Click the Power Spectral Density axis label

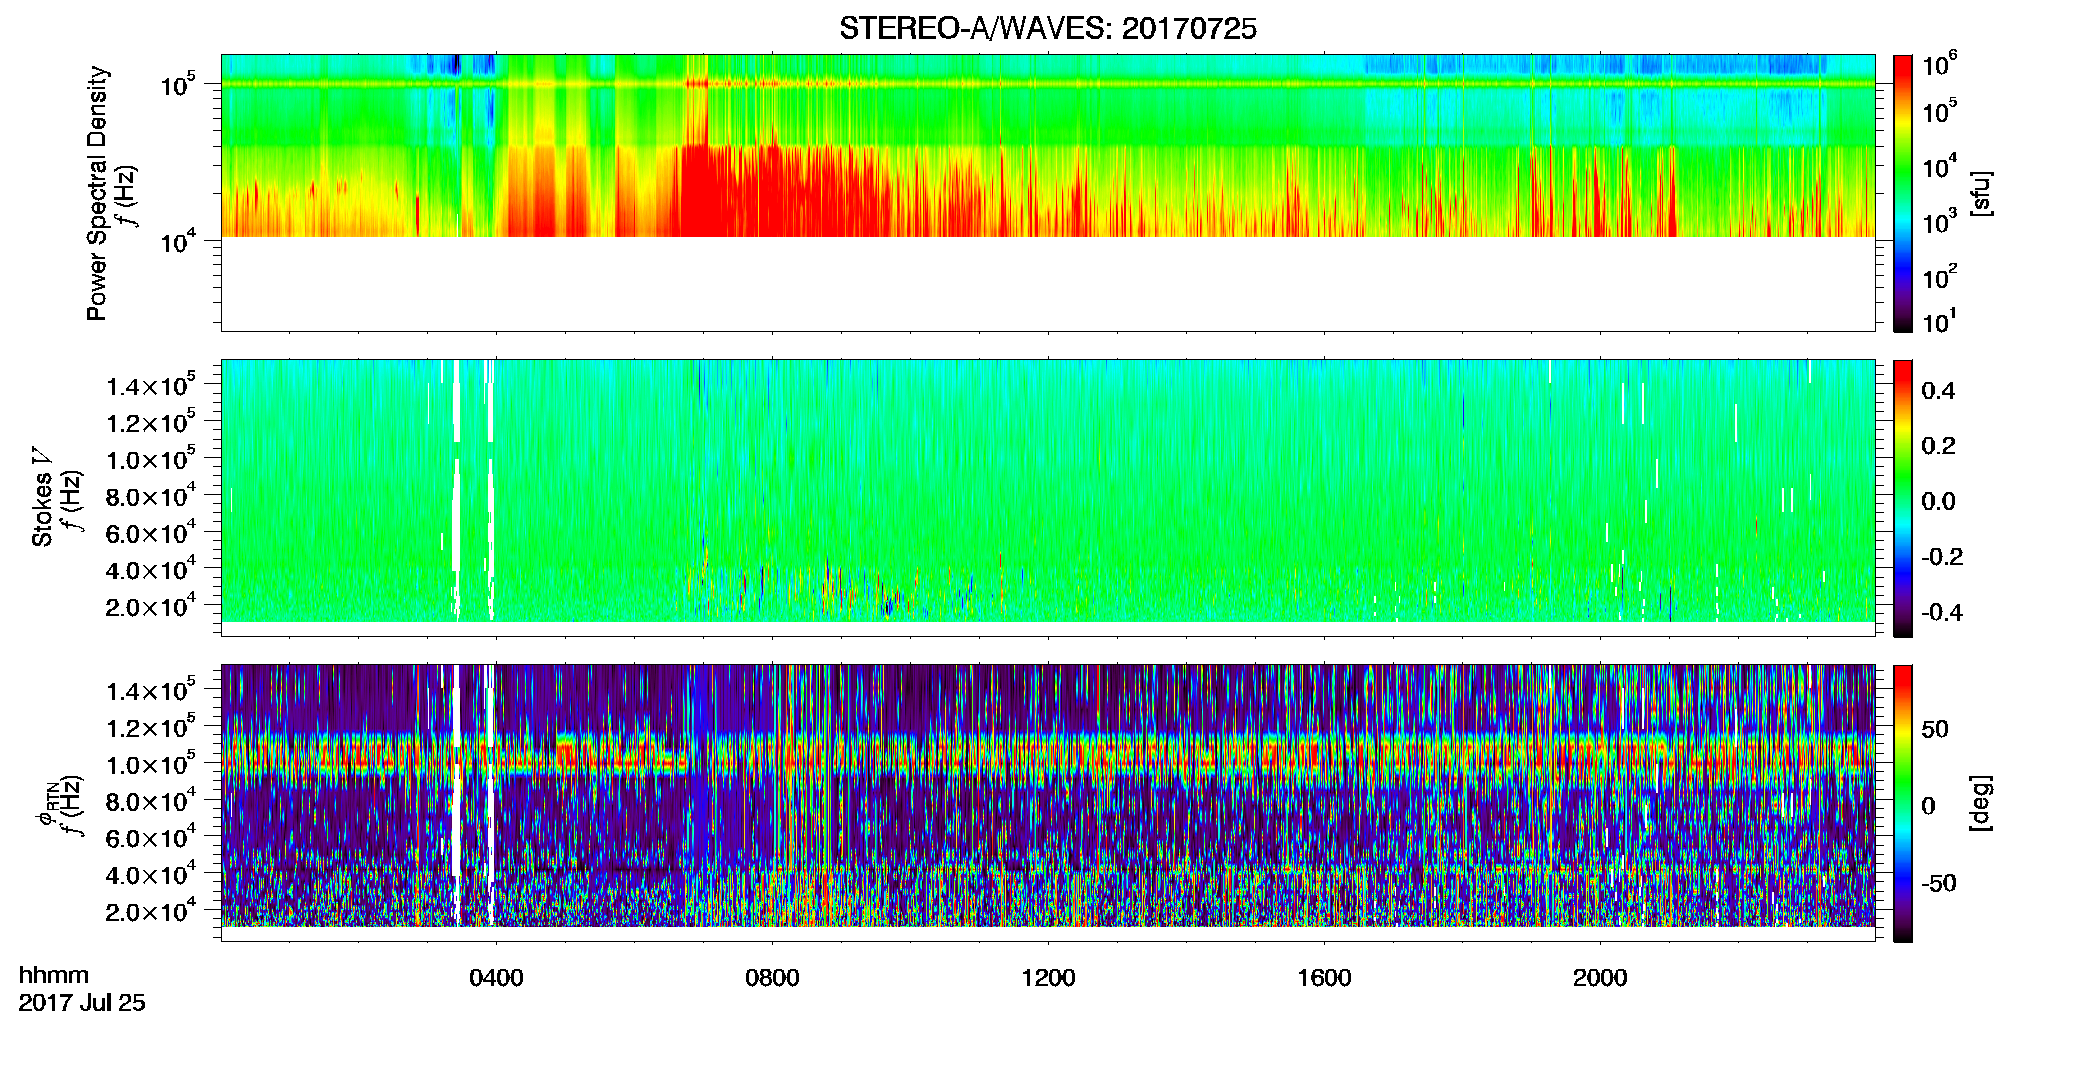tap(97, 193)
